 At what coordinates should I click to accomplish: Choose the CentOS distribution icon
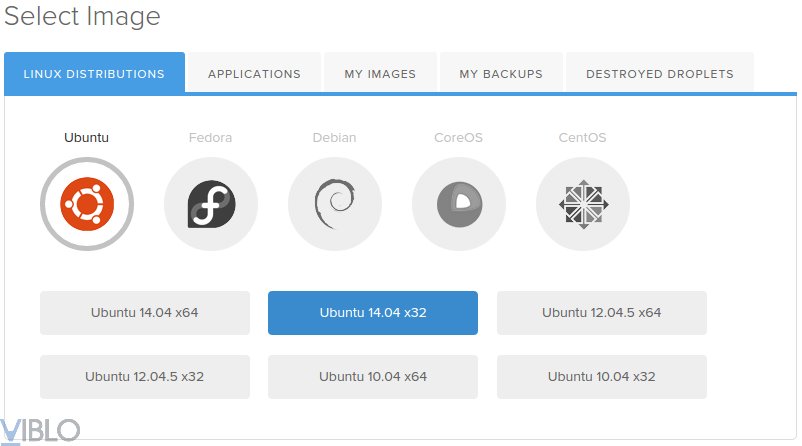point(583,204)
